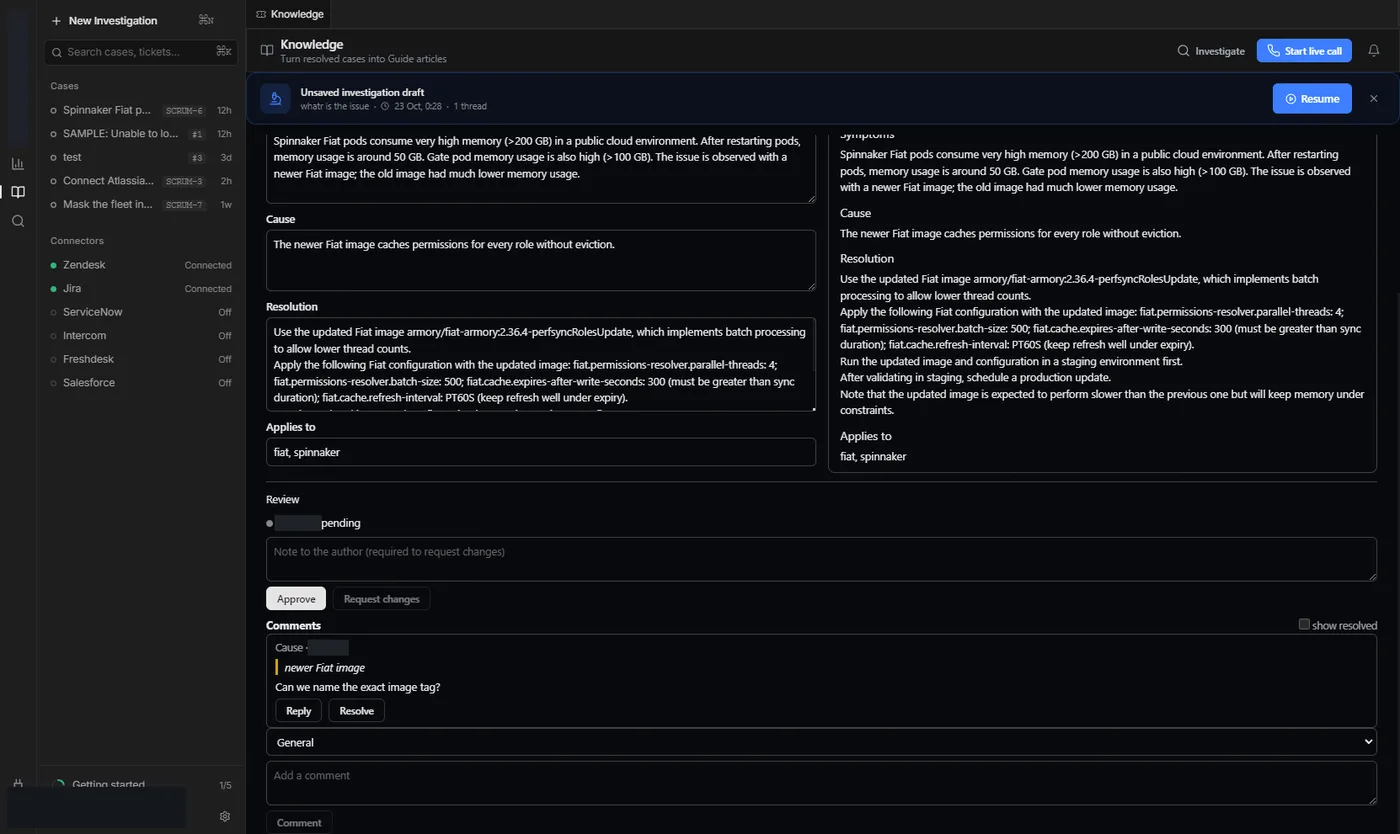The height and width of the screenshot is (834, 1400).
Task: Click the Getting started progress ring icon
Action: coord(58,785)
